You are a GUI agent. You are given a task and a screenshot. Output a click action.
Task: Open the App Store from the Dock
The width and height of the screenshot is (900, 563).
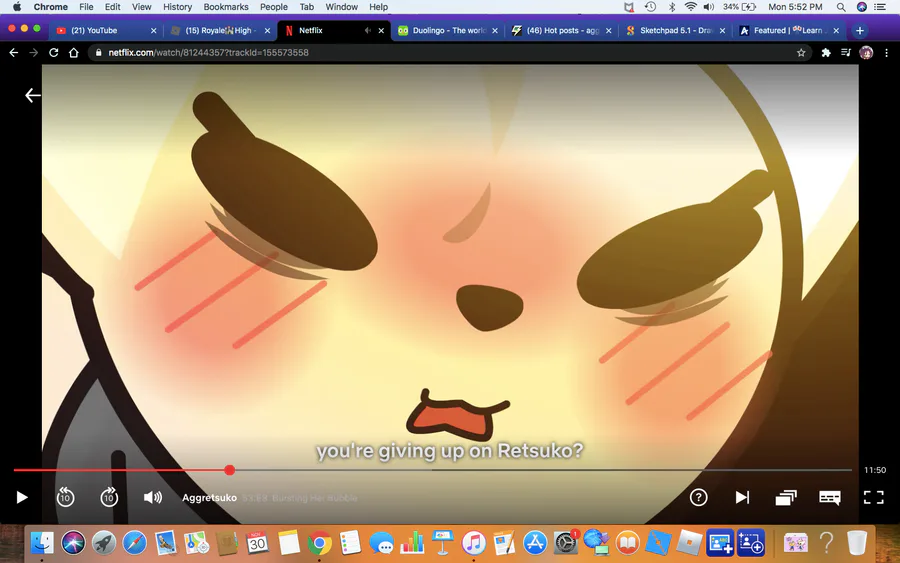(x=535, y=542)
